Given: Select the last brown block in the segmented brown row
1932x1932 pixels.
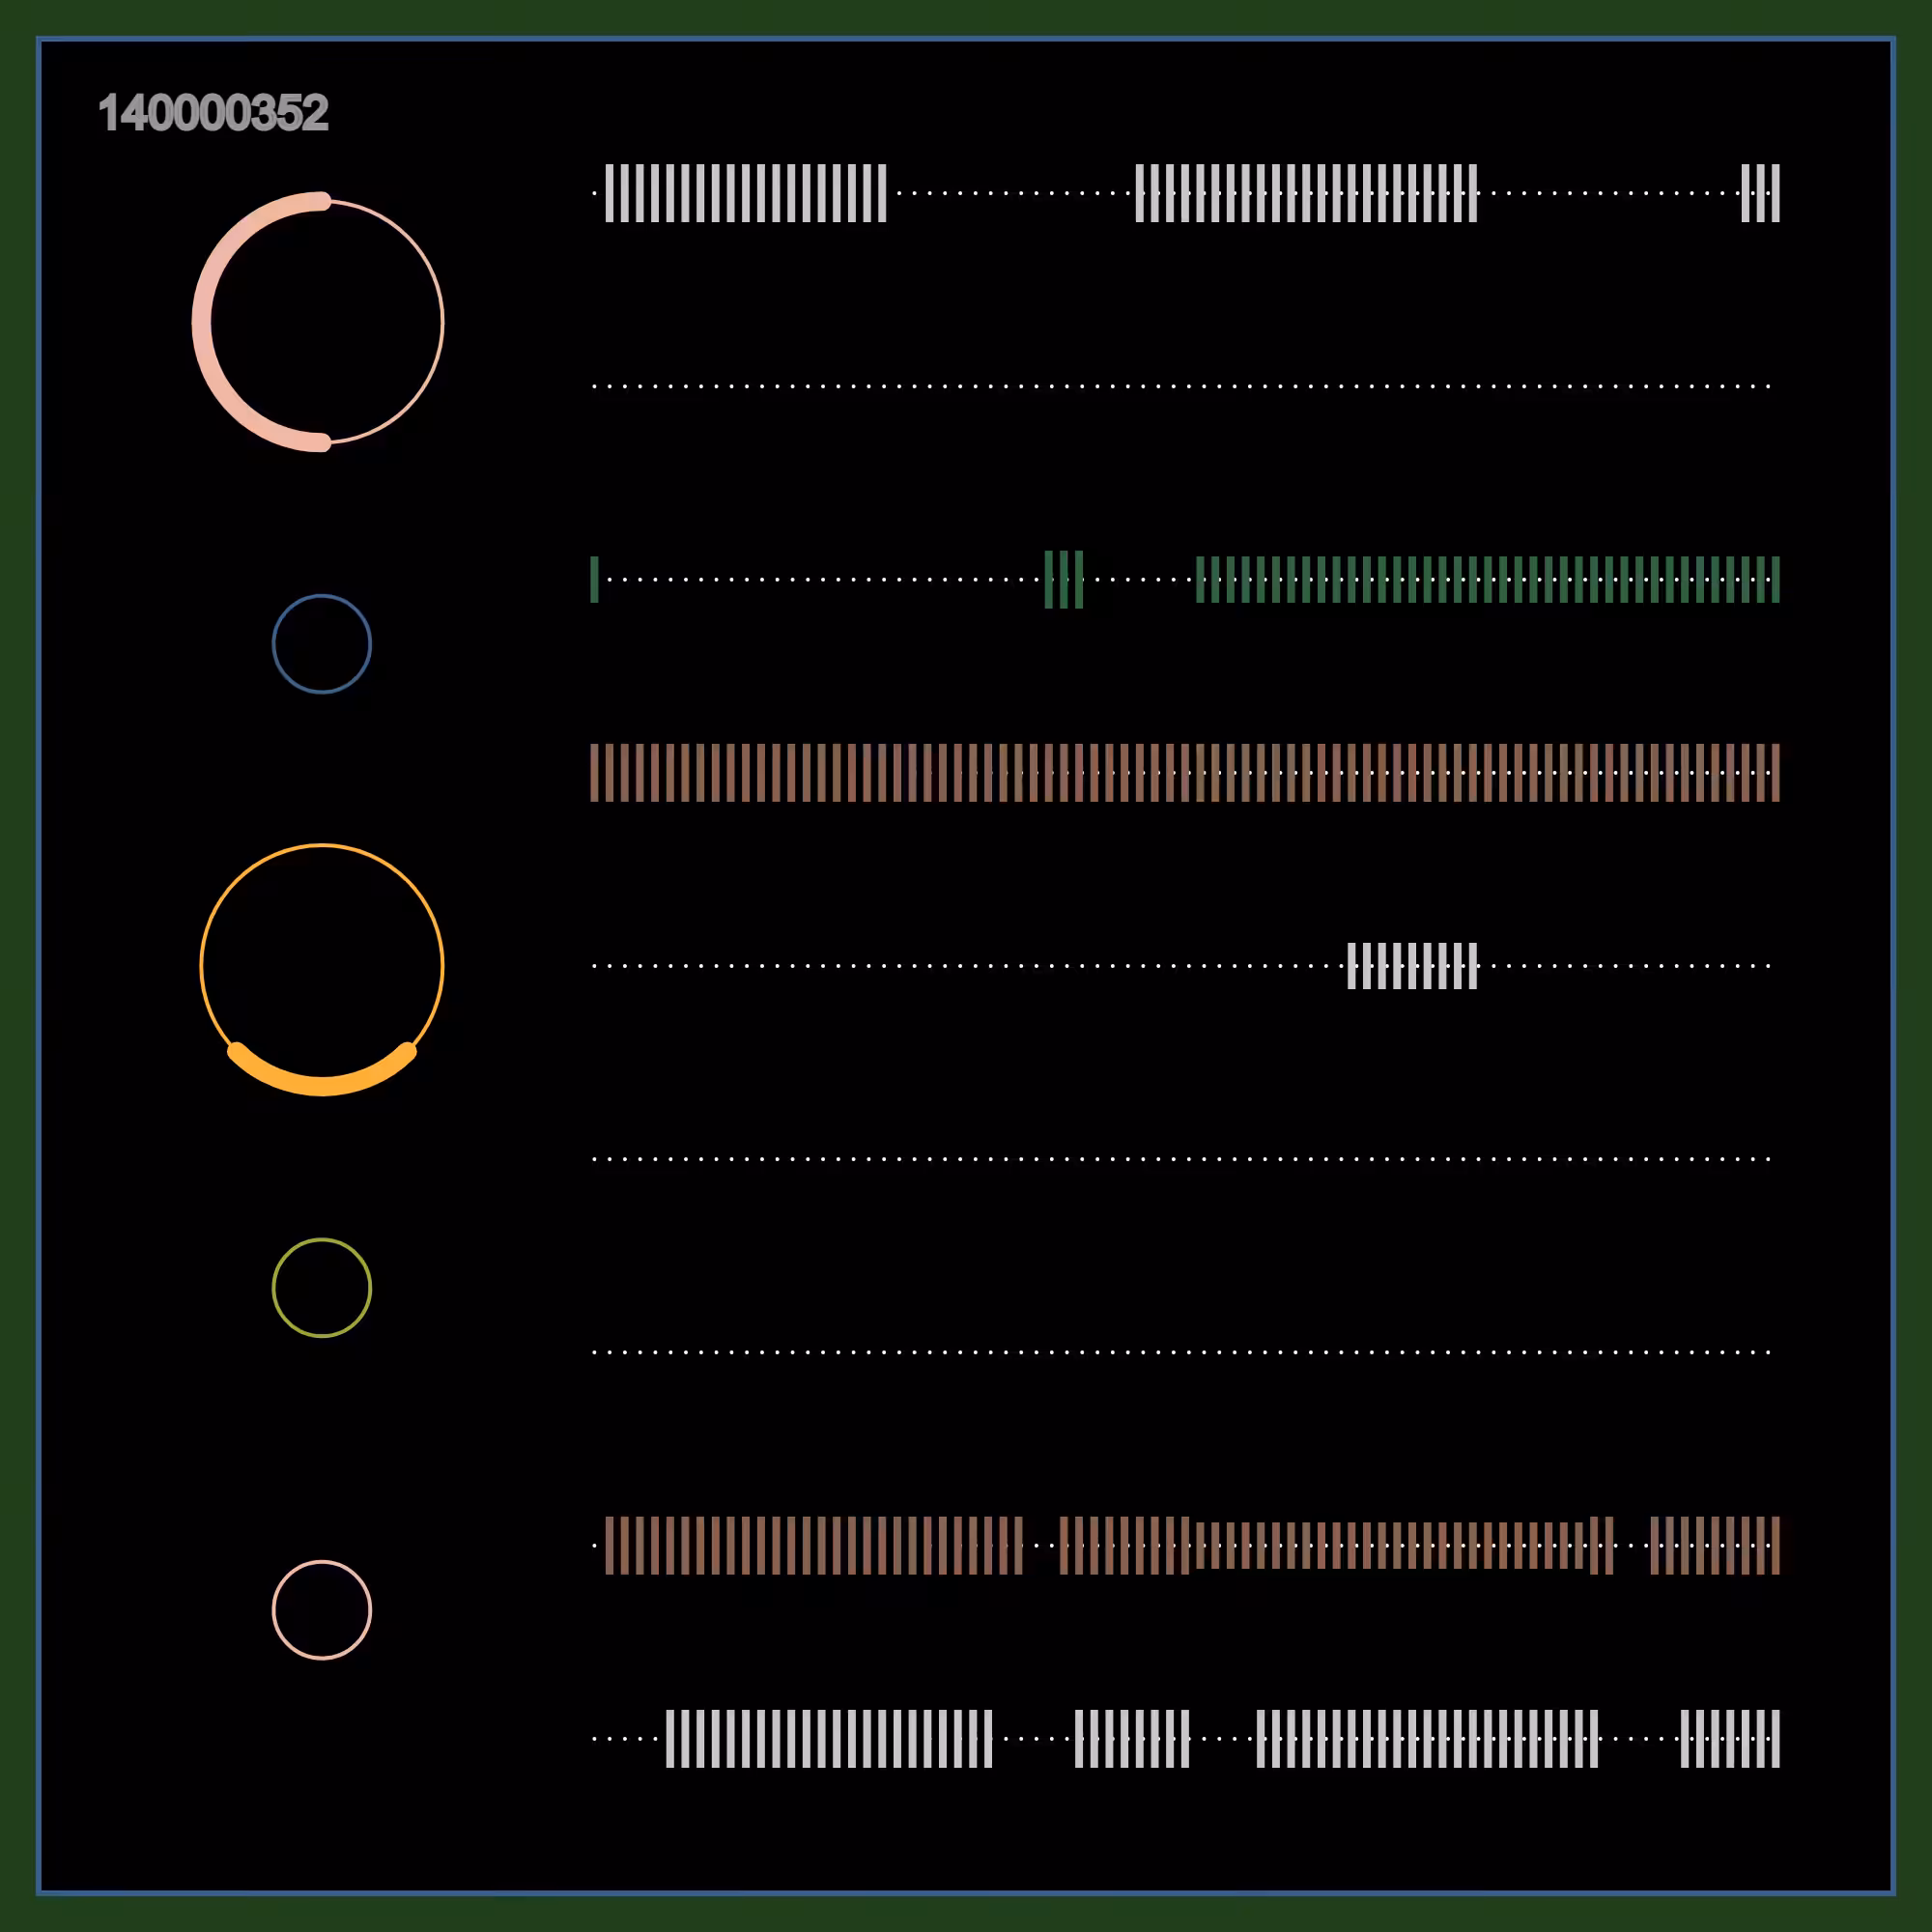Looking at the screenshot, I should tap(1715, 1546).
